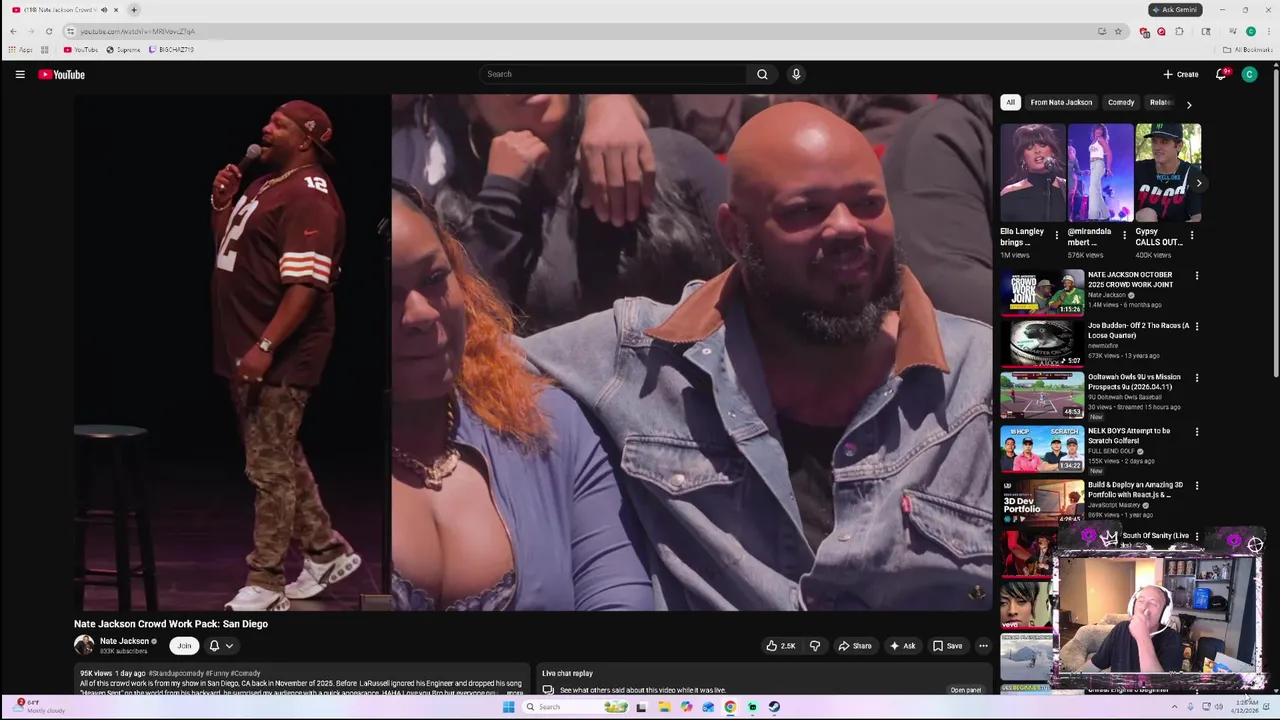Save video to a playlist

tap(947, 646)
